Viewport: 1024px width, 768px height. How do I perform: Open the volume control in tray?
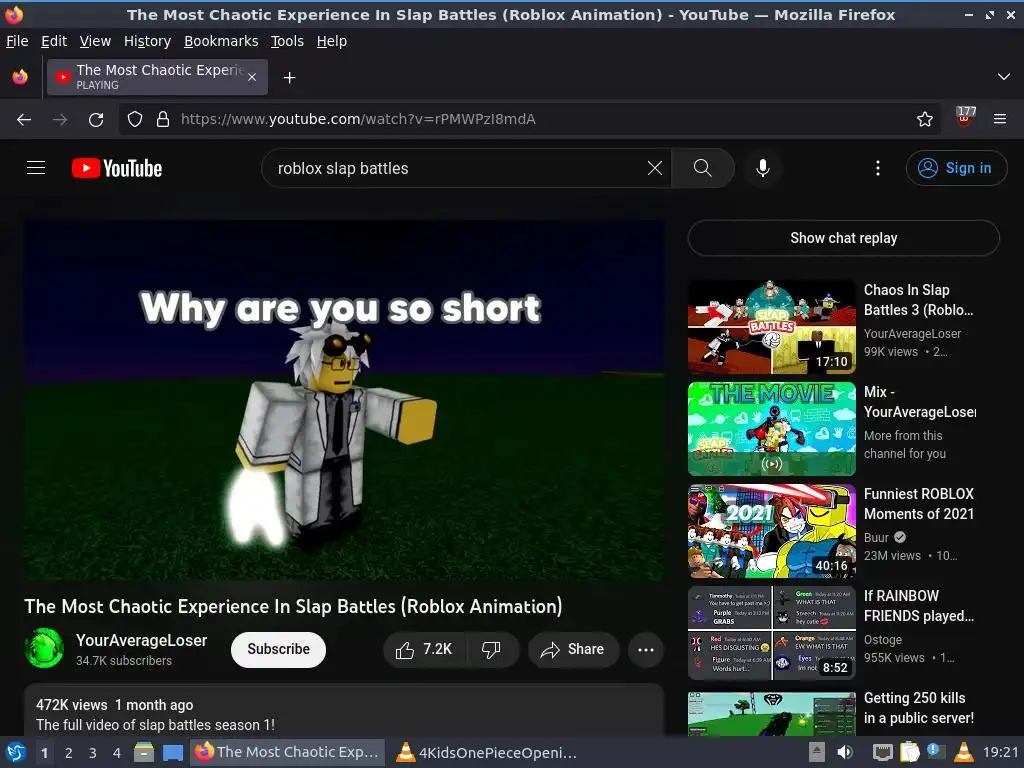[x=845, y=752]
